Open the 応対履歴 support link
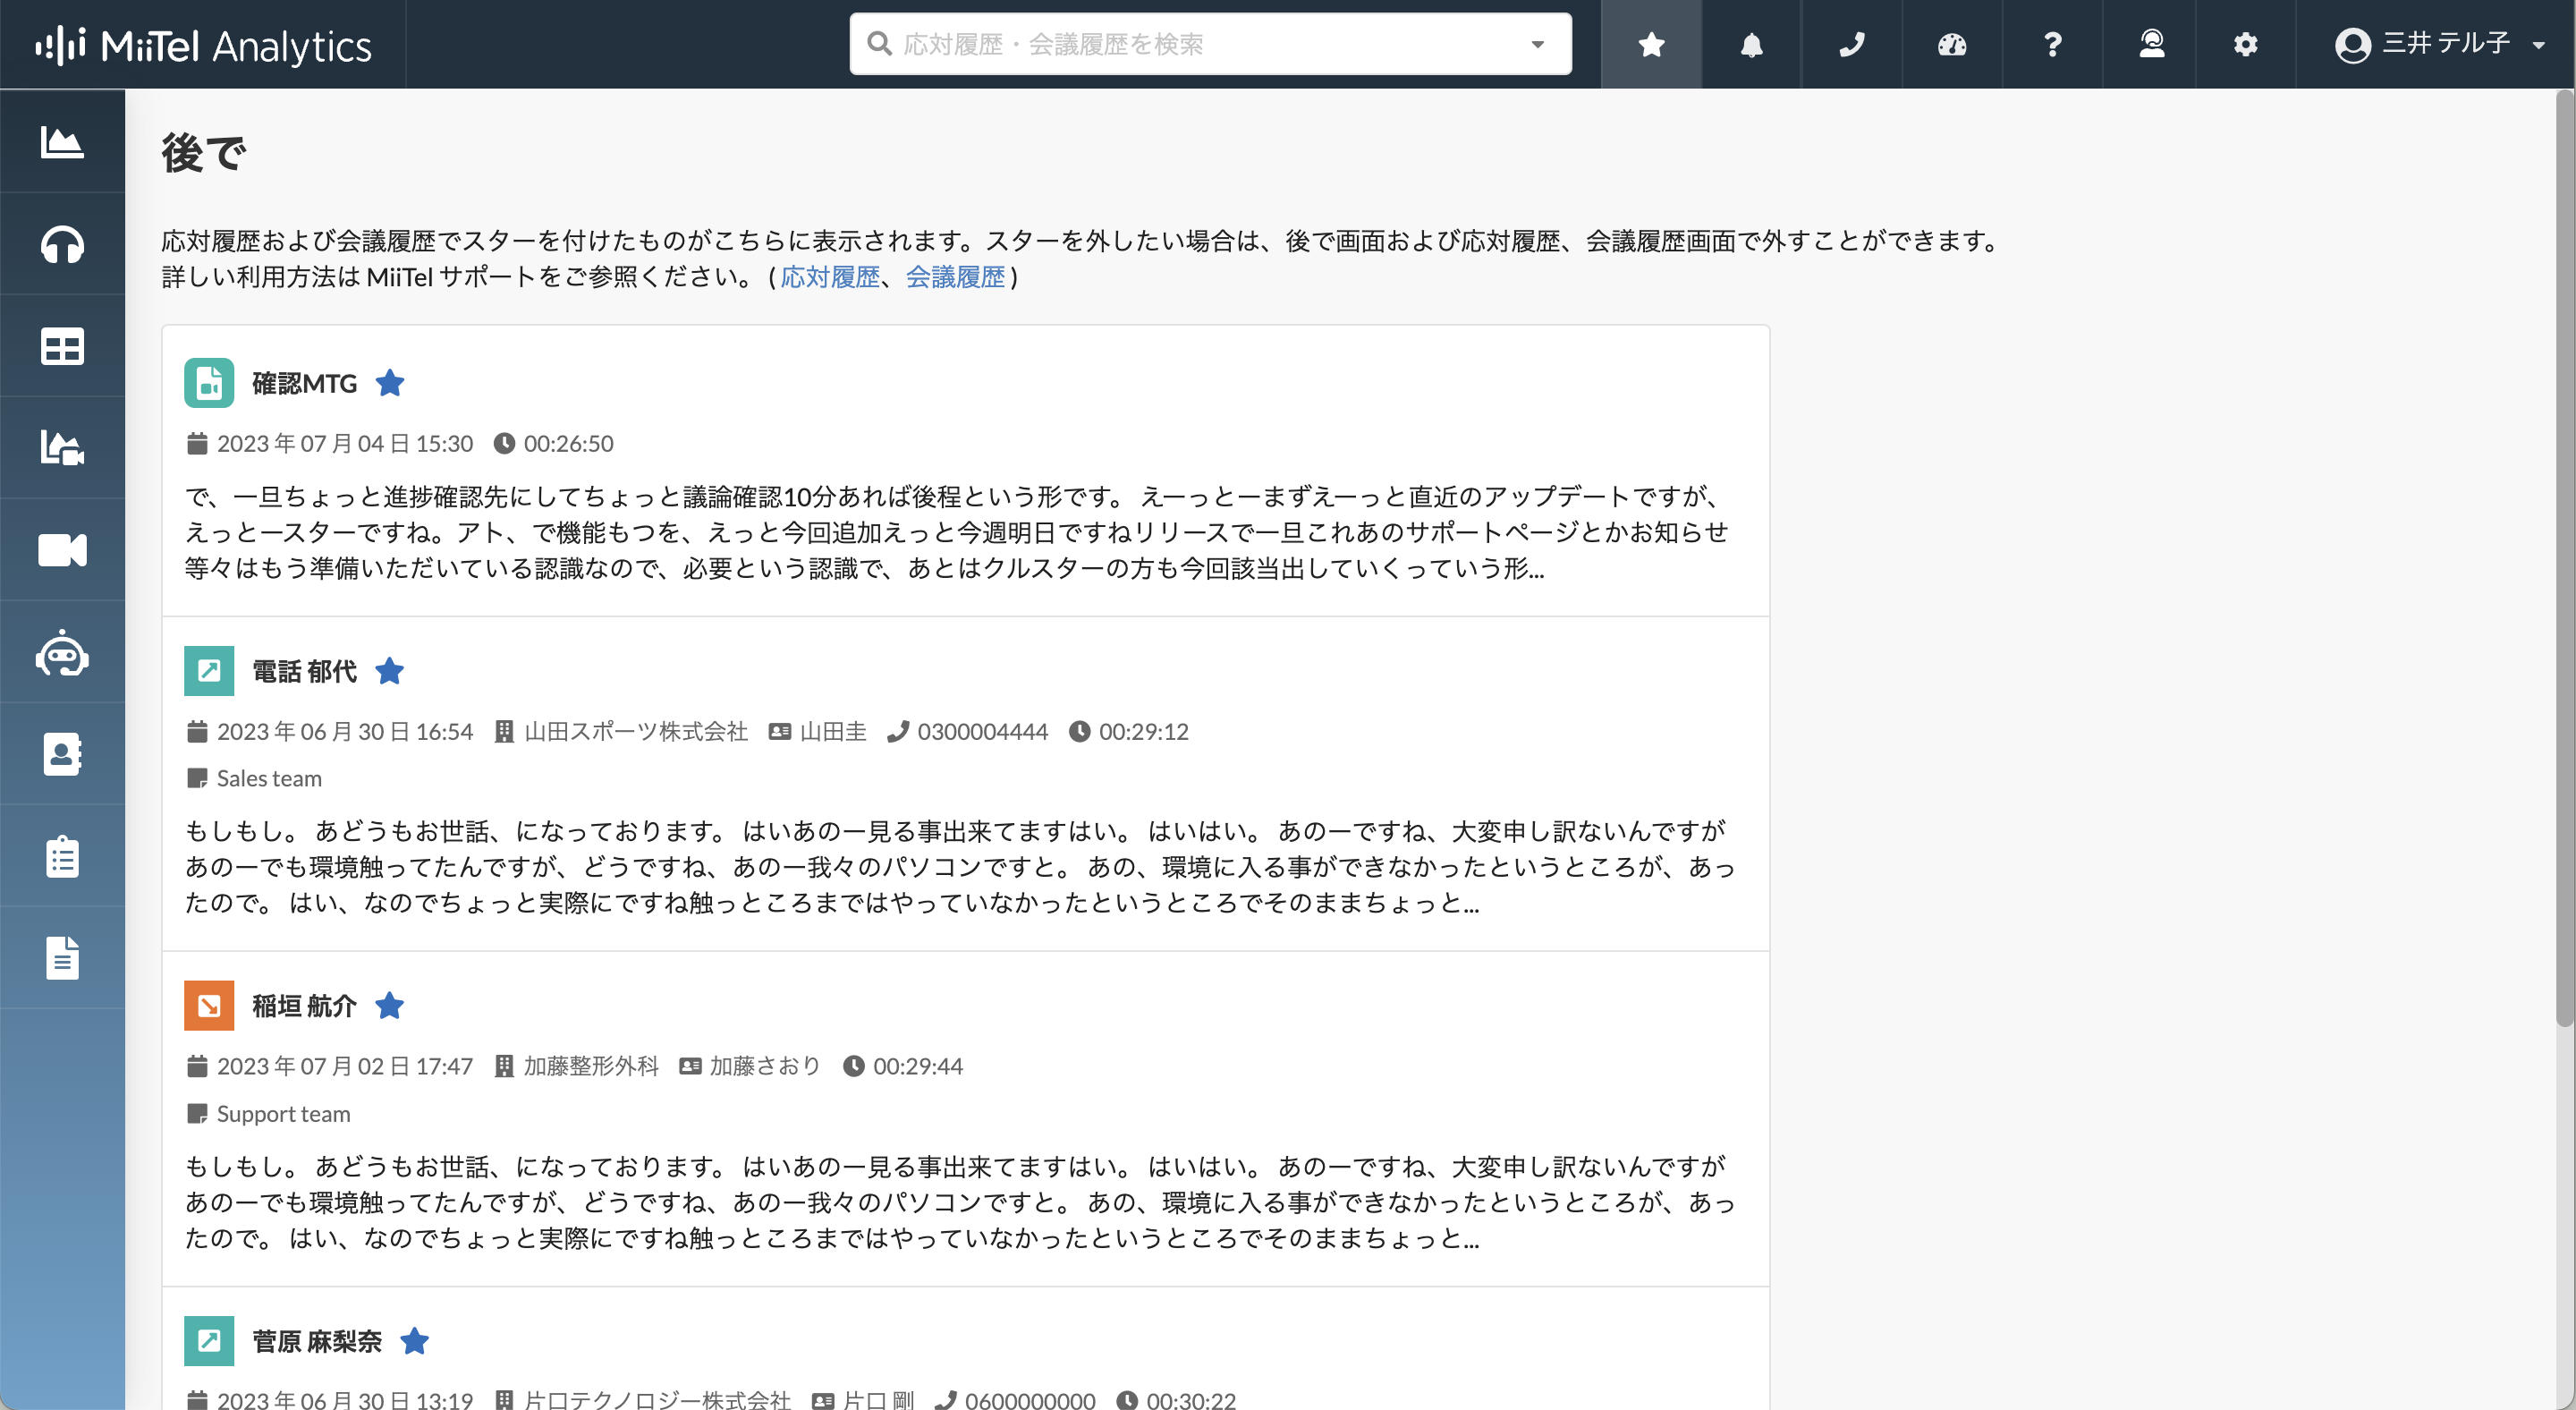 coord(830,277)
